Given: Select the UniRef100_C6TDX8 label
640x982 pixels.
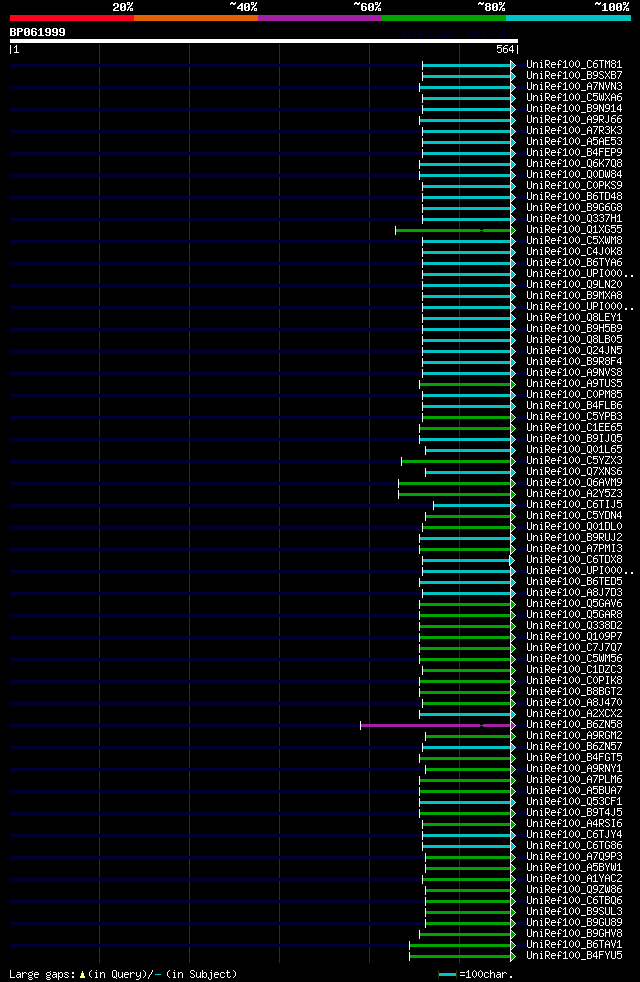Looking at the screenshot, I should pyautogui.click(x=574, y=560).
